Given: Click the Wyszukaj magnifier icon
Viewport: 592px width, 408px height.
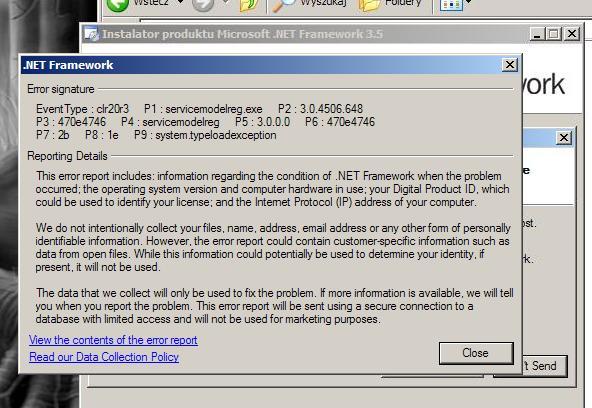Looking at the screenshot, I should (283, 5).
